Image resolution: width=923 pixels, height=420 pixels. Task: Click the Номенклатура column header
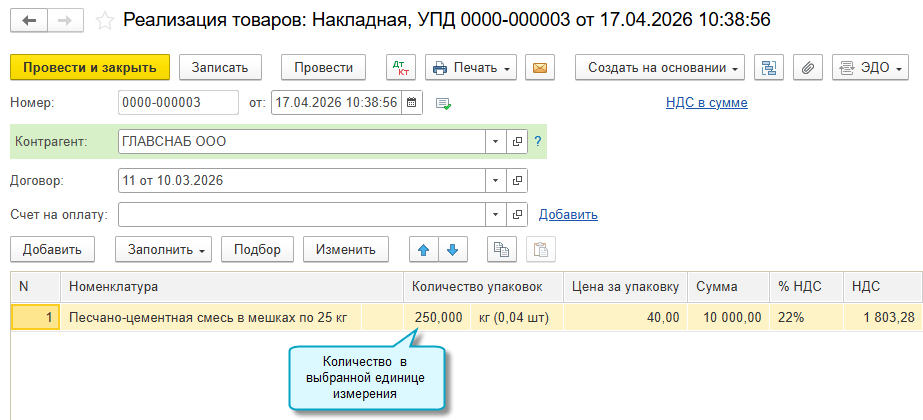pos(232,287)
